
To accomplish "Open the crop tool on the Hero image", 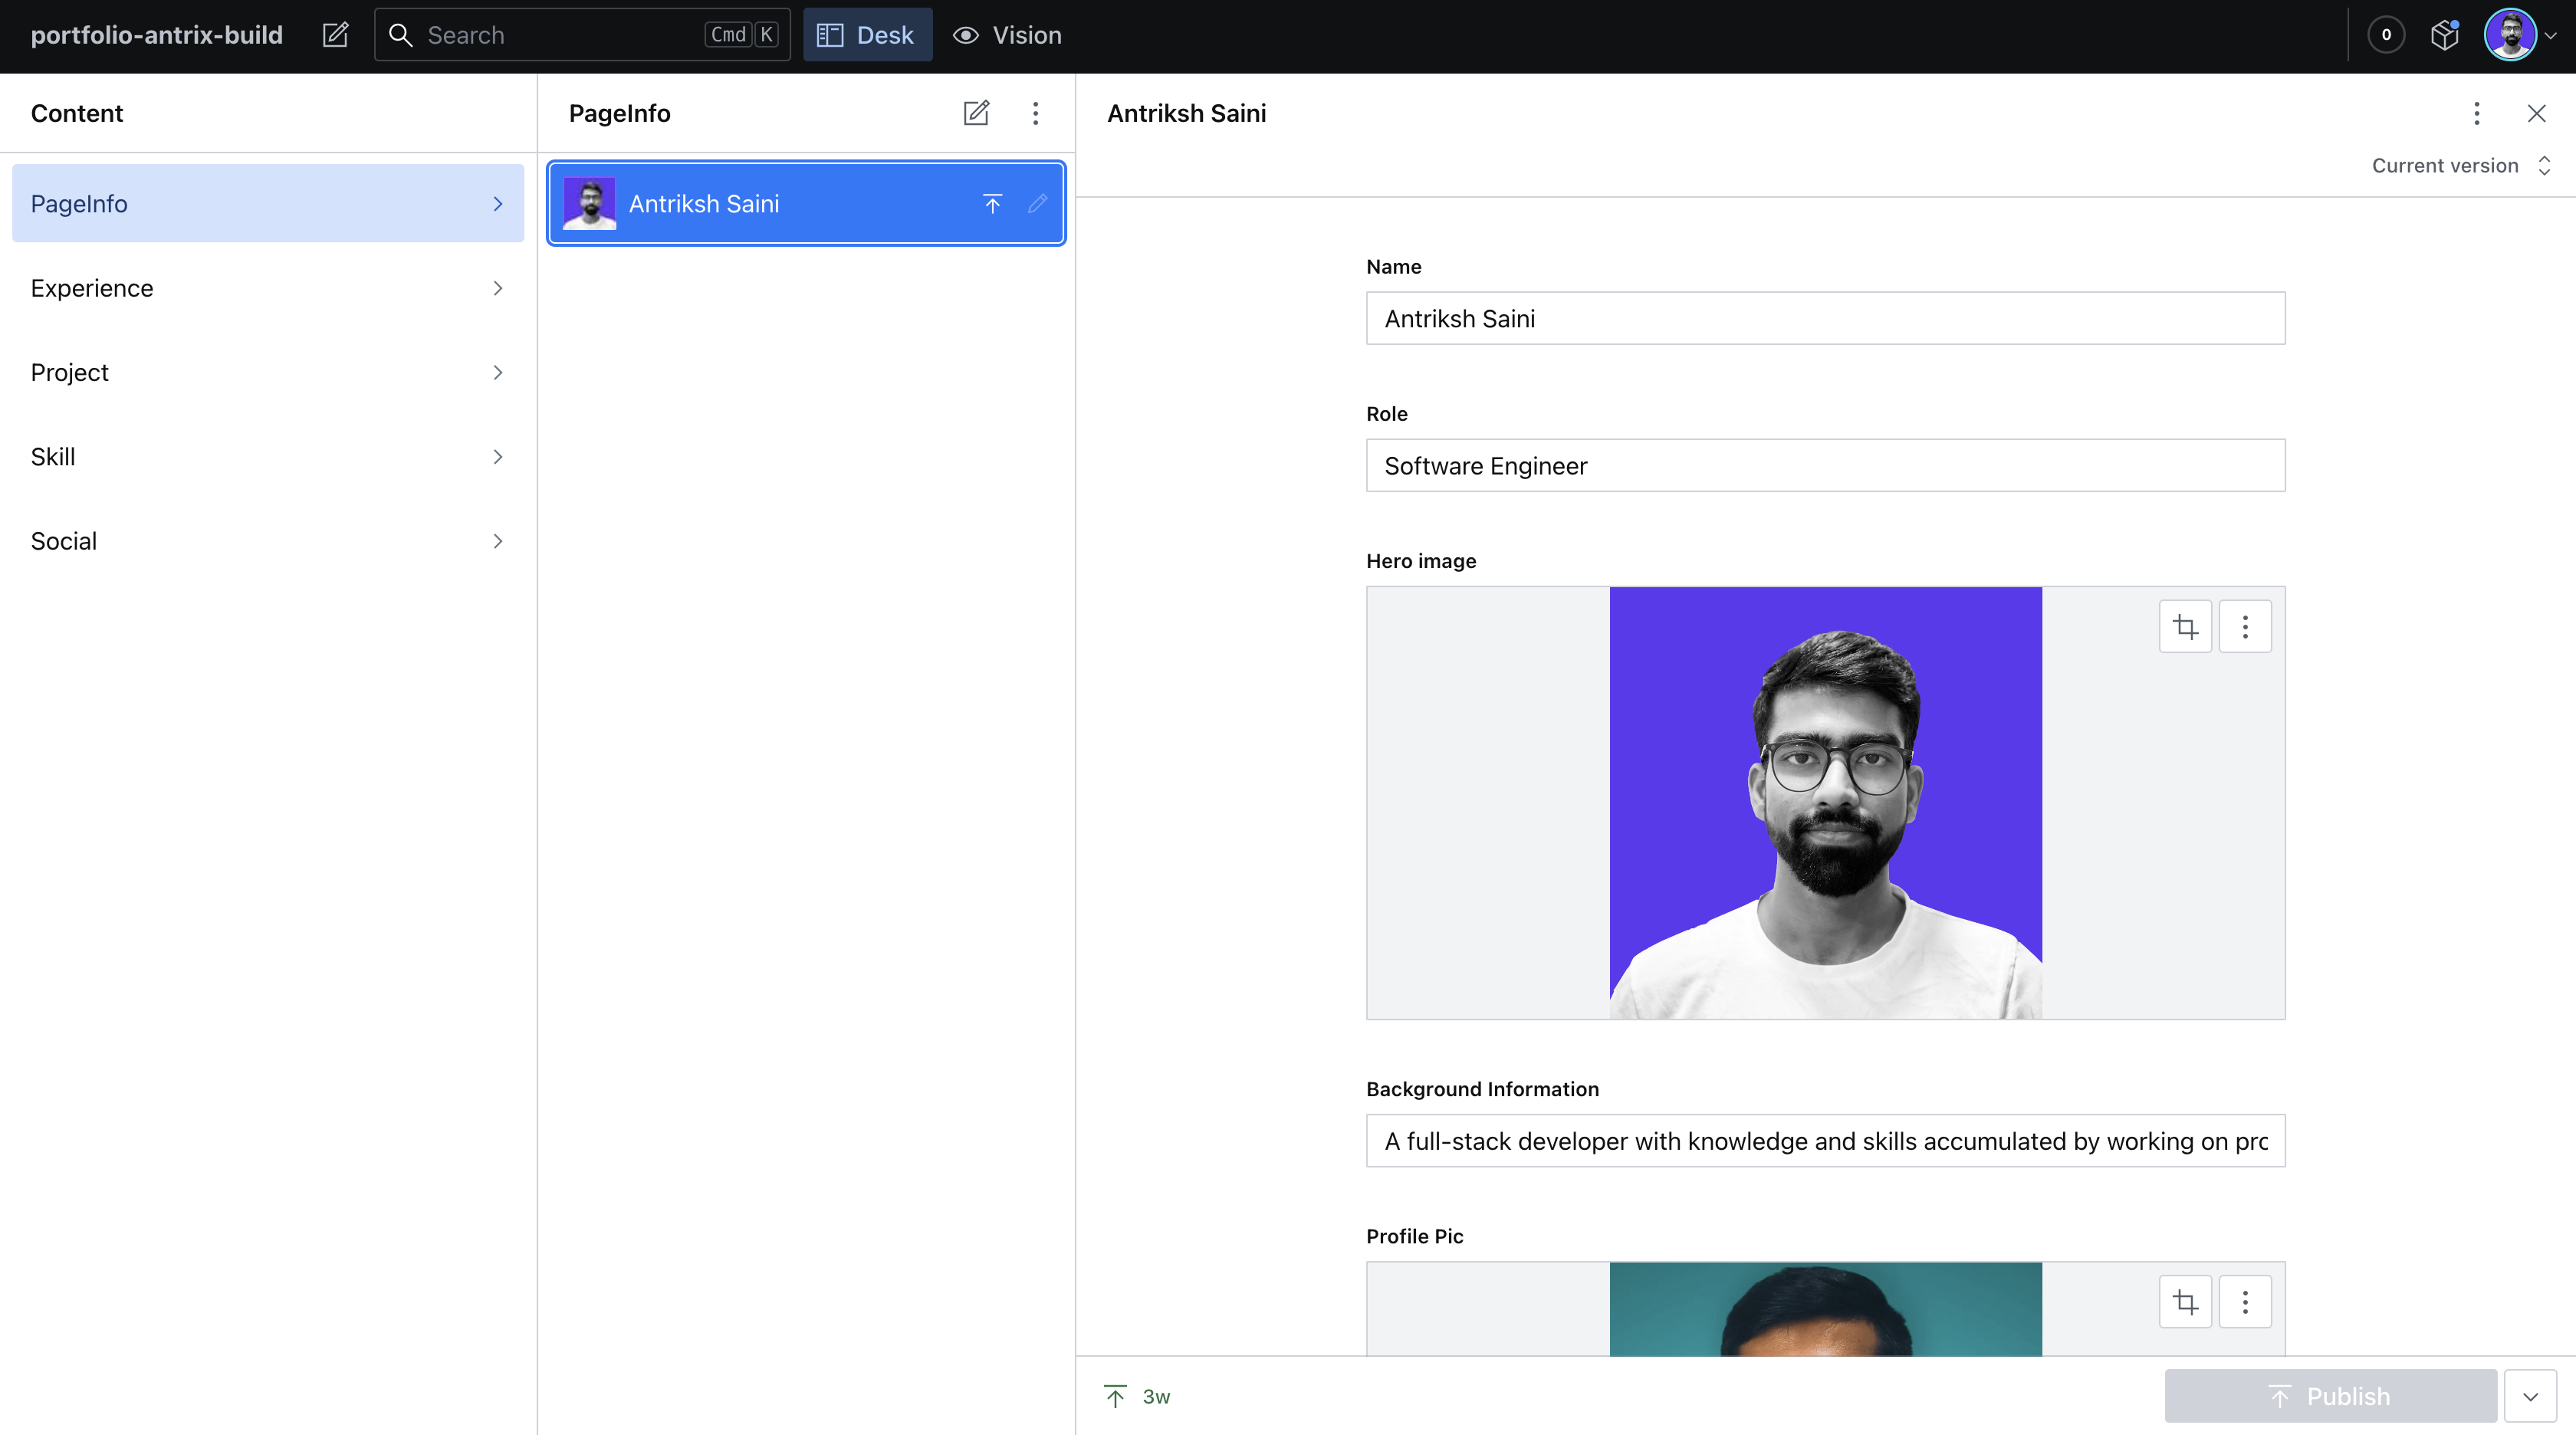I will pyautogui.click(x=2186, y=626).
